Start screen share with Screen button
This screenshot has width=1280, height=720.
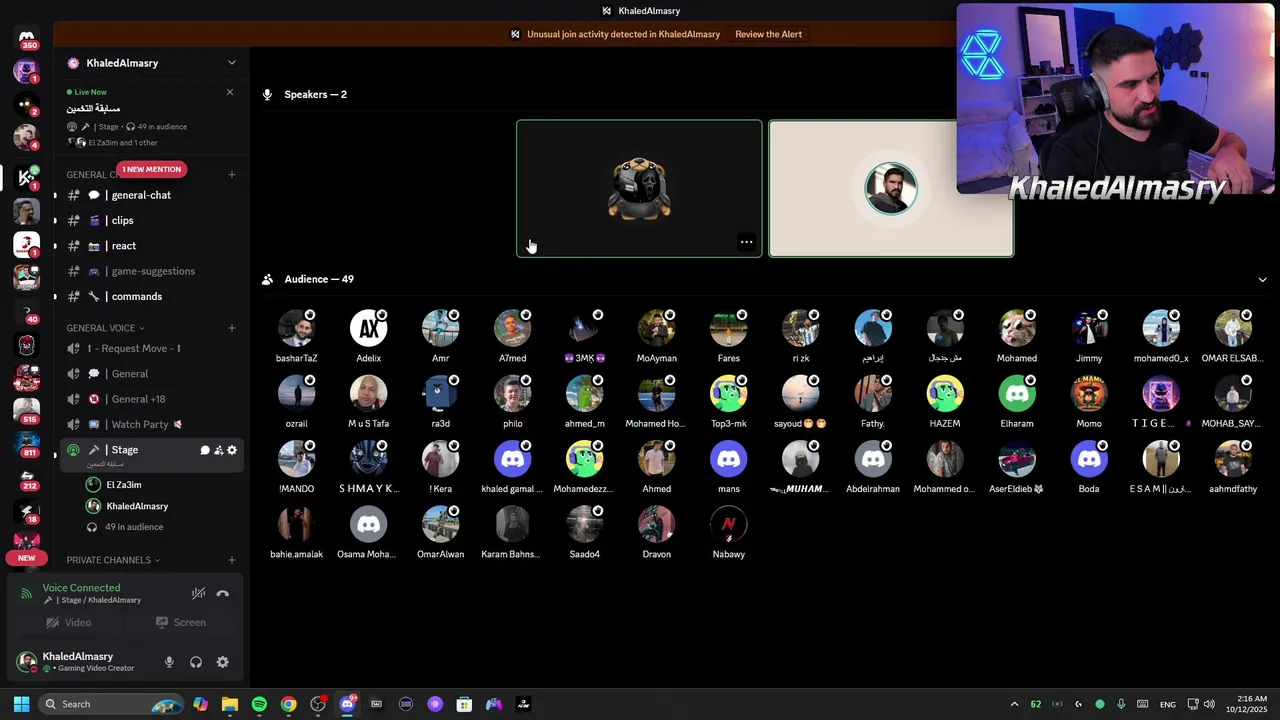click(180, 622)
